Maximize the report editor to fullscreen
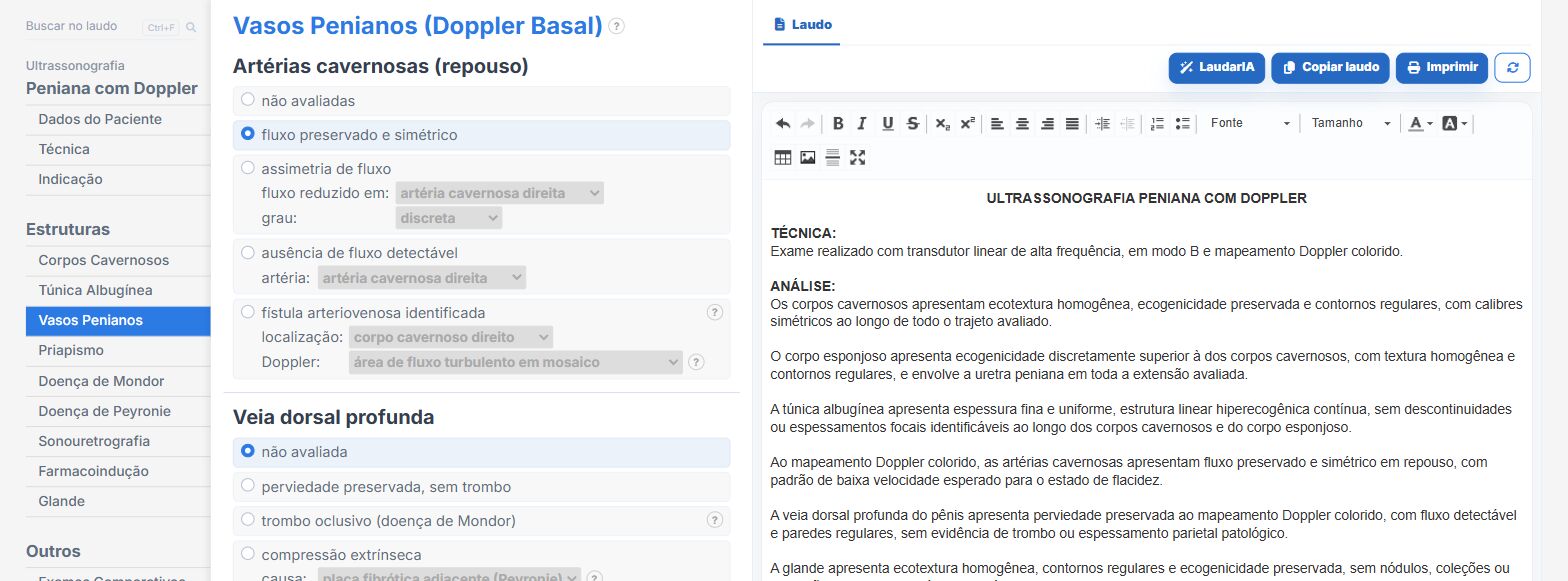Image resolution: width=1568 pixels, height=581 pixels. point(857,157)
